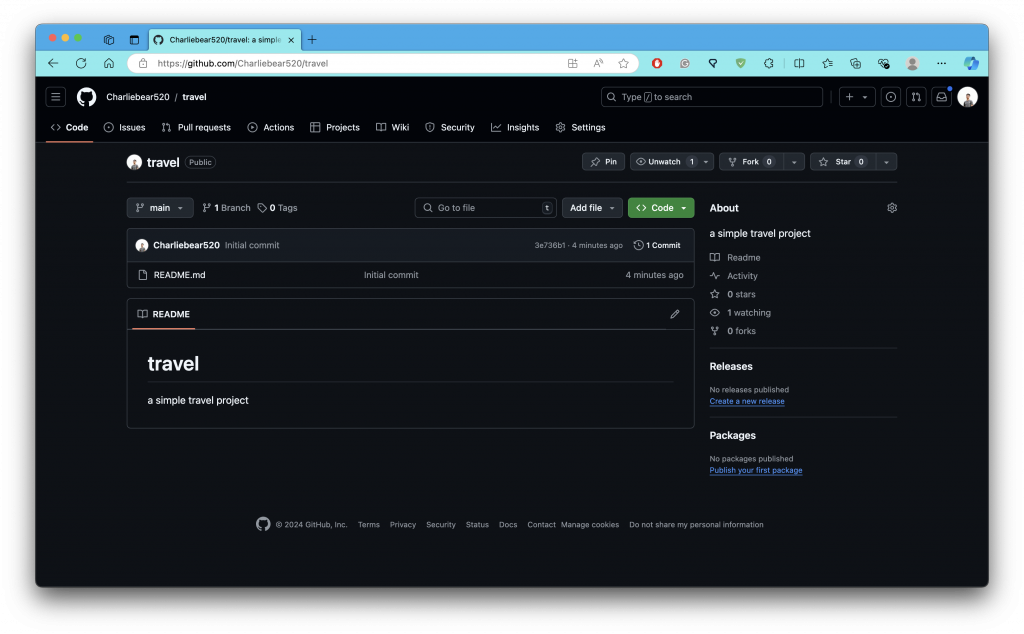Click Create a new release link
The image size is (1024, 634).
pyautogui.click(x=746, y=402)
